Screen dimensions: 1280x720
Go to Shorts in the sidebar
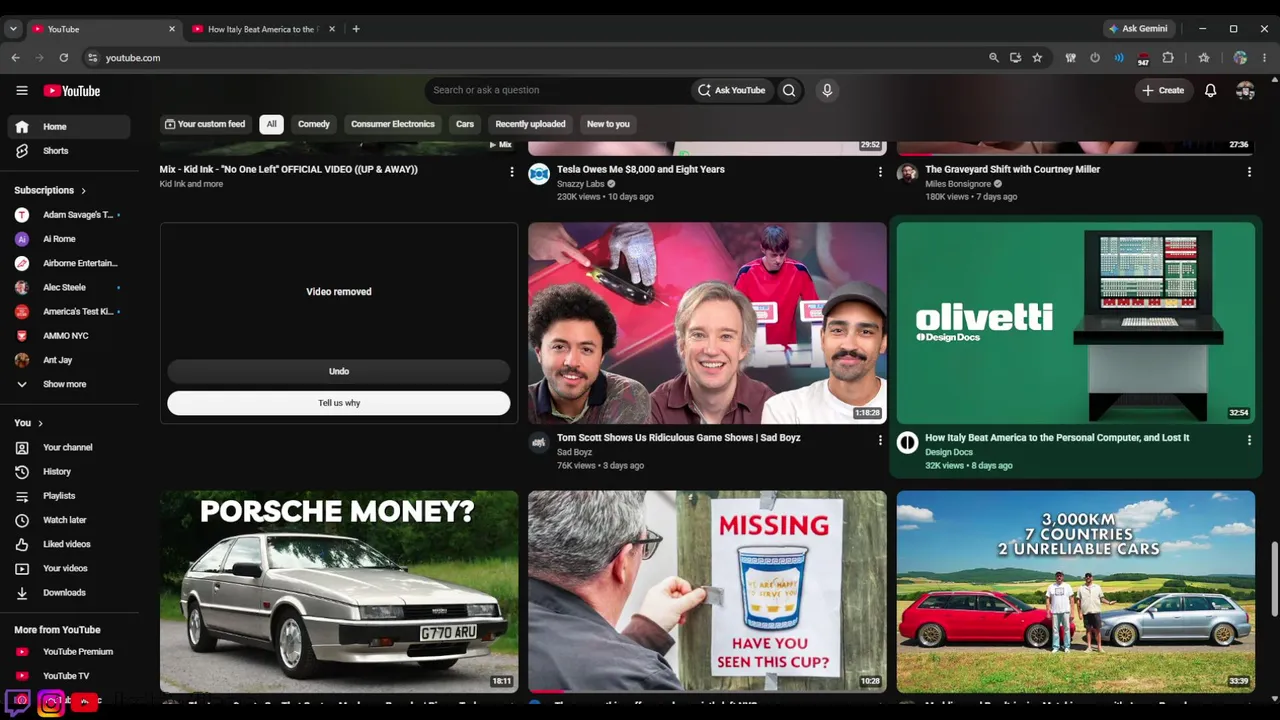point(70,151)
